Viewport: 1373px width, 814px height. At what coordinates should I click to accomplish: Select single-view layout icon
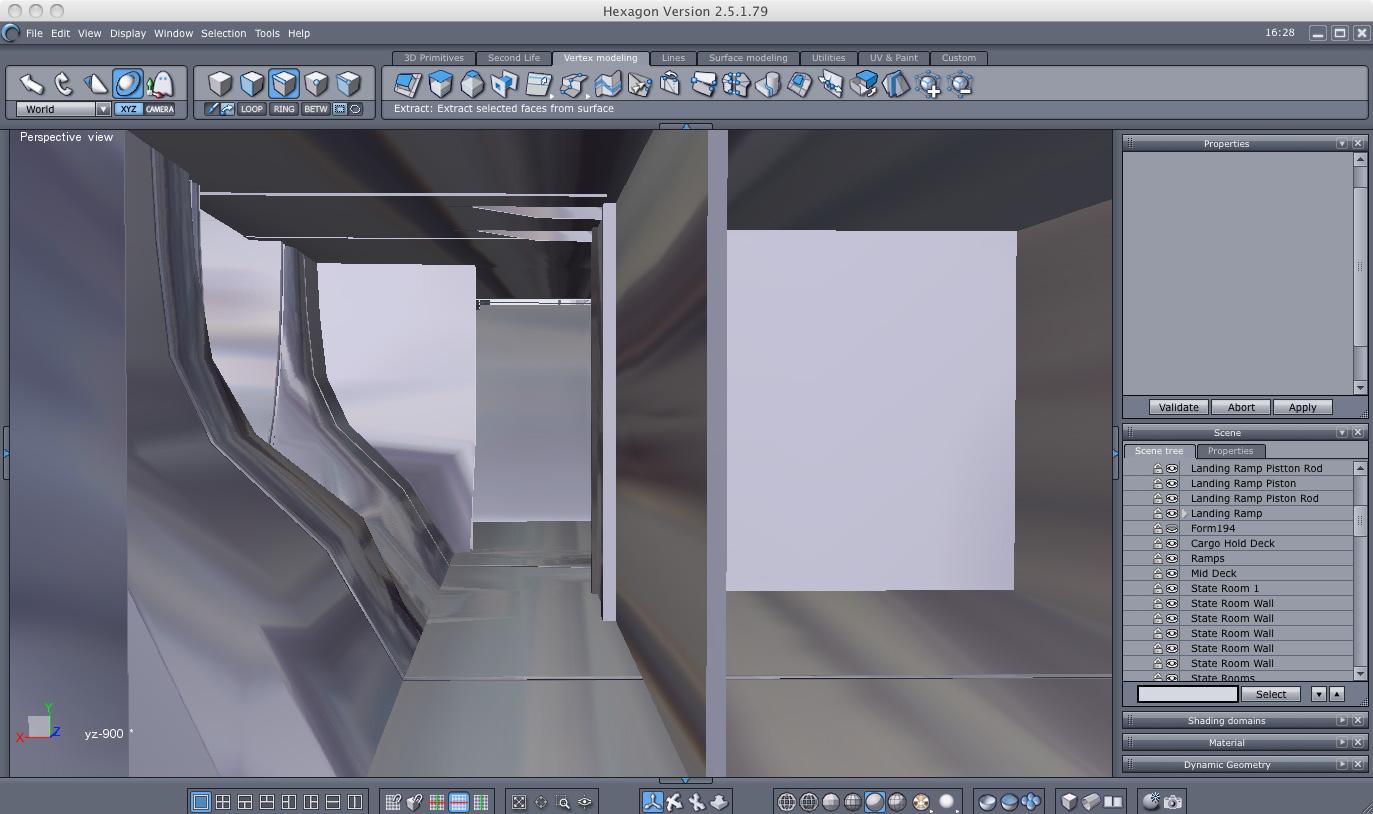pyautogui.click(x=201, y=802)
